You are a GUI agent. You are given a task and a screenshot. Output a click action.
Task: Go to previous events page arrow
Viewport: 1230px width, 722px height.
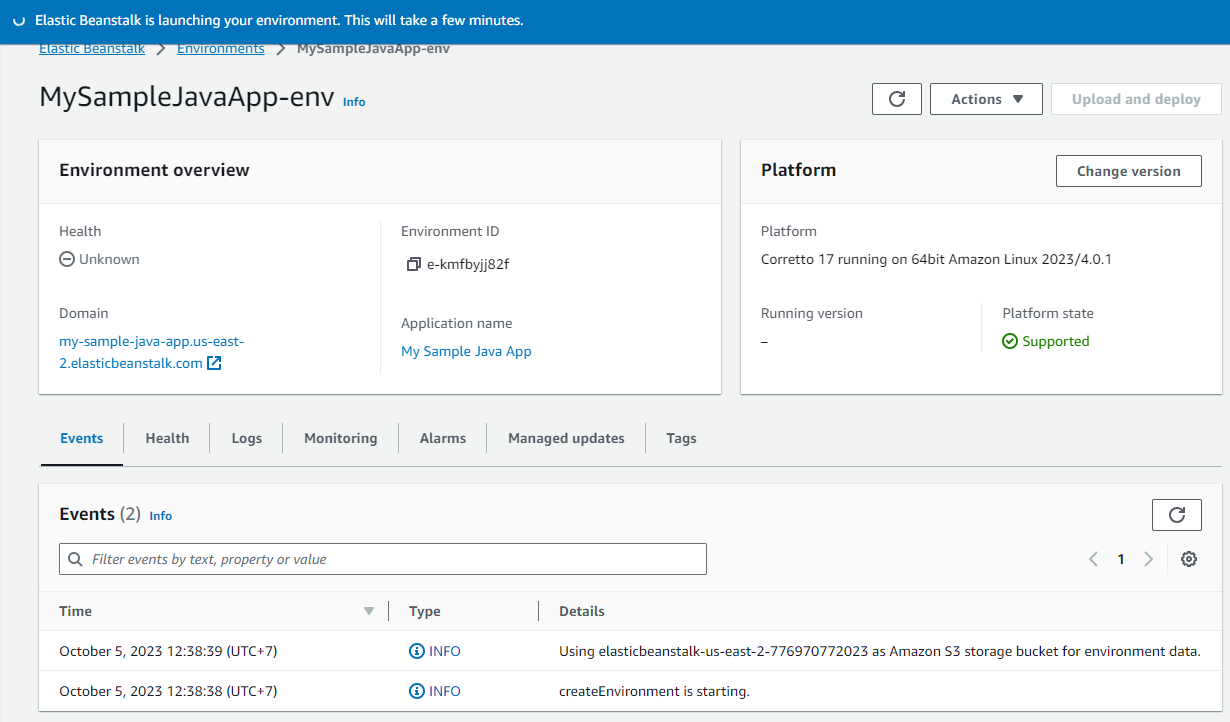pos(1093,559)
